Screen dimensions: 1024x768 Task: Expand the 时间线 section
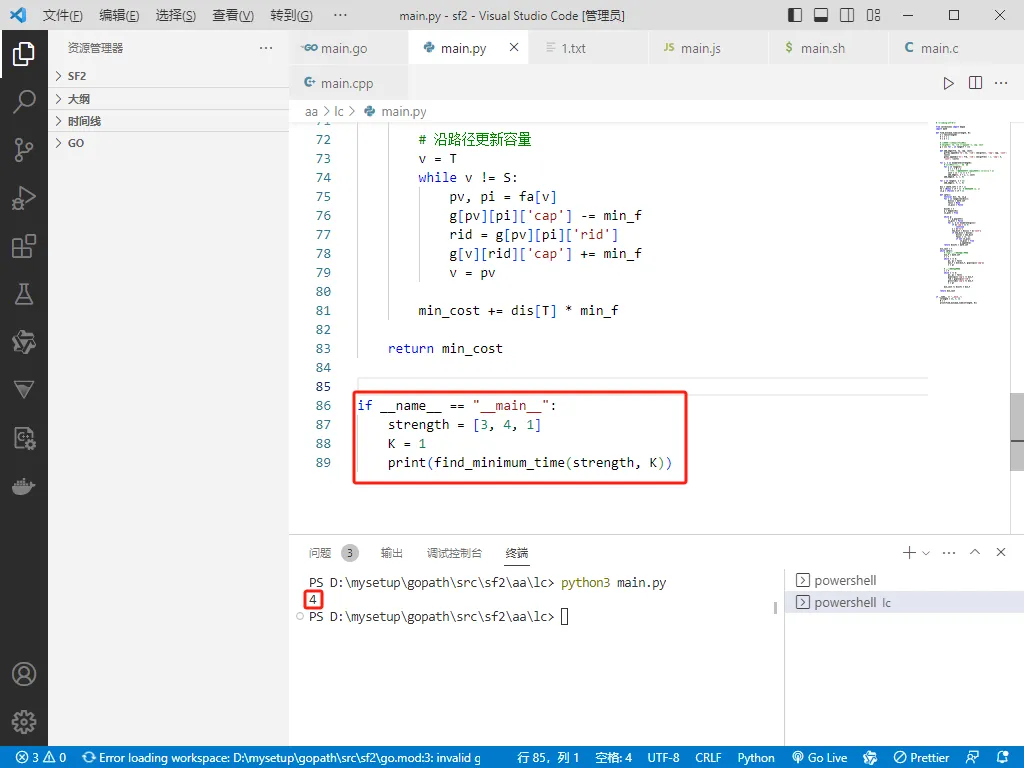click(168, 121)
